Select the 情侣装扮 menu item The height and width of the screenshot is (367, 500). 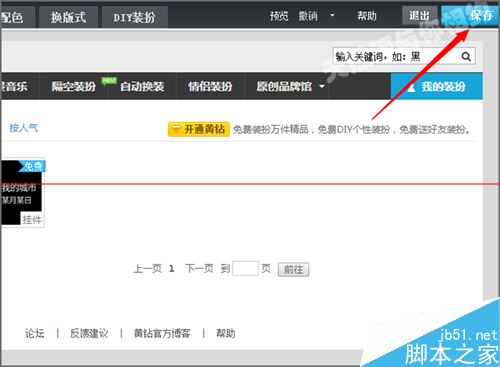pos(210,87)
